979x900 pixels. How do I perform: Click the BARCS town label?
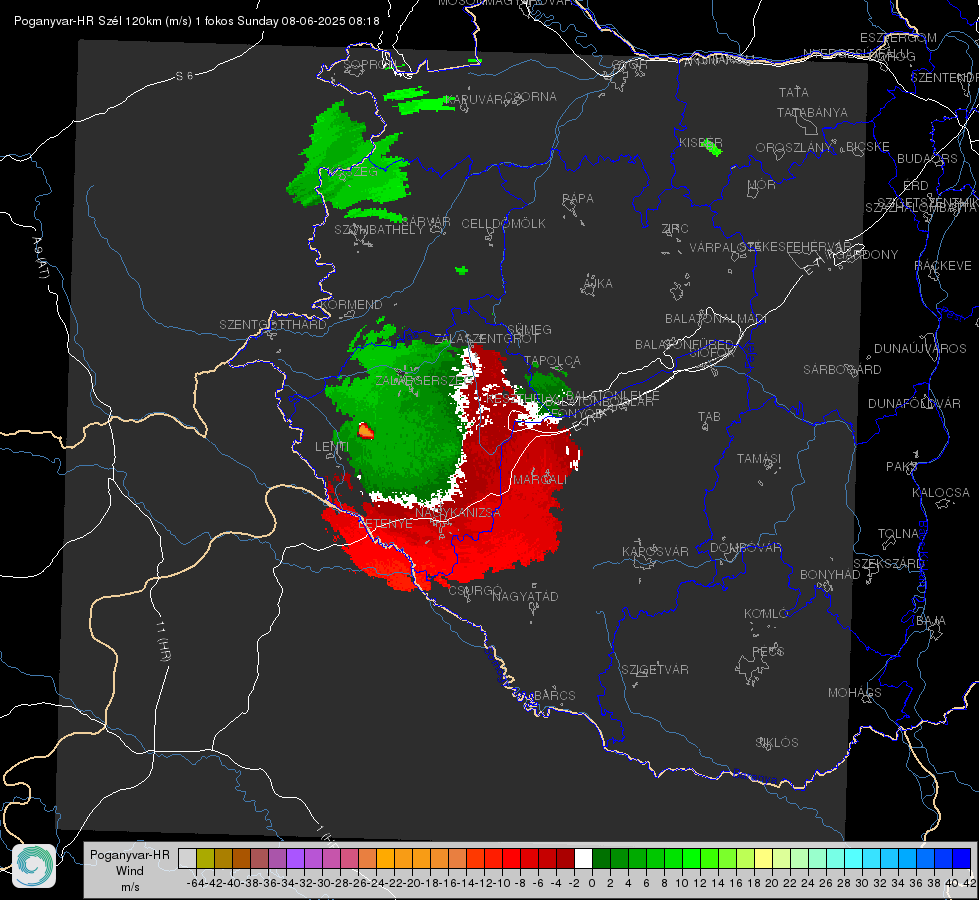pyautogui.click(x=554, y=695)
